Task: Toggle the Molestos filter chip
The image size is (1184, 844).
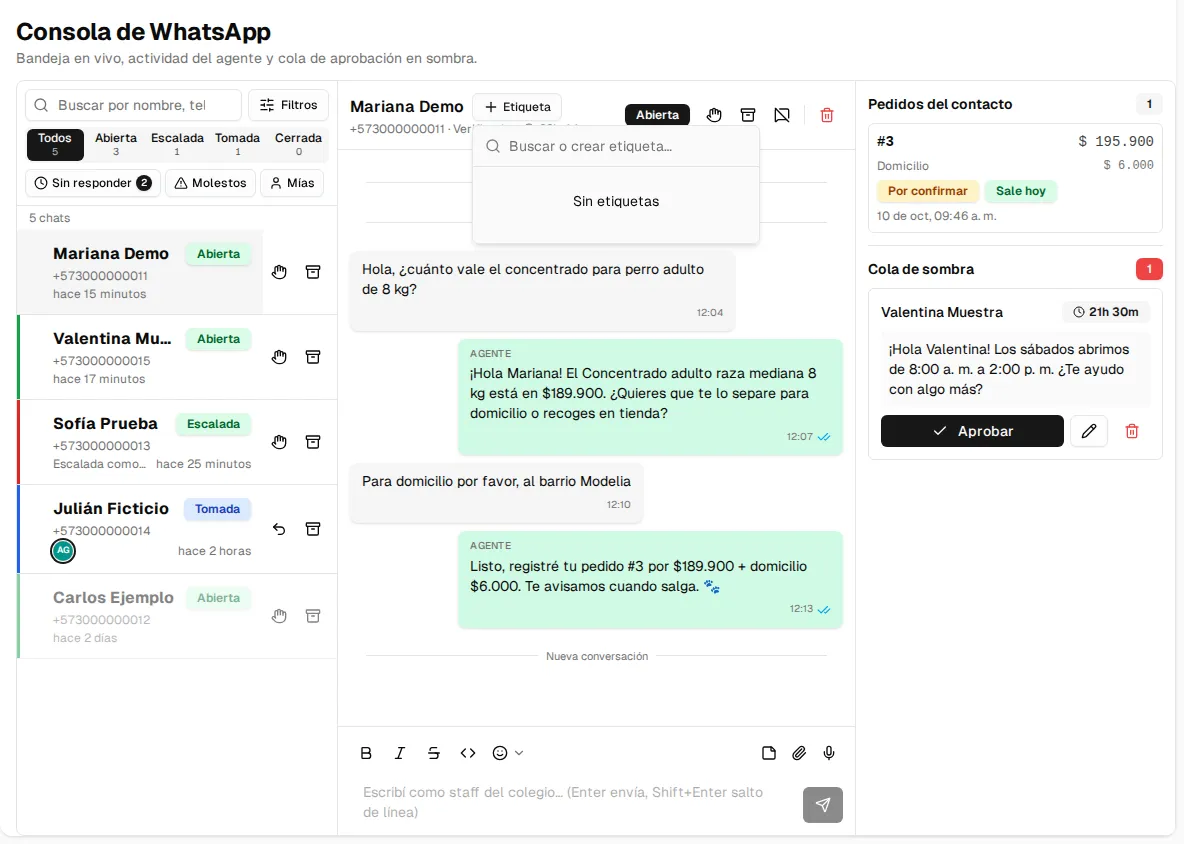Action: (211, 183)
